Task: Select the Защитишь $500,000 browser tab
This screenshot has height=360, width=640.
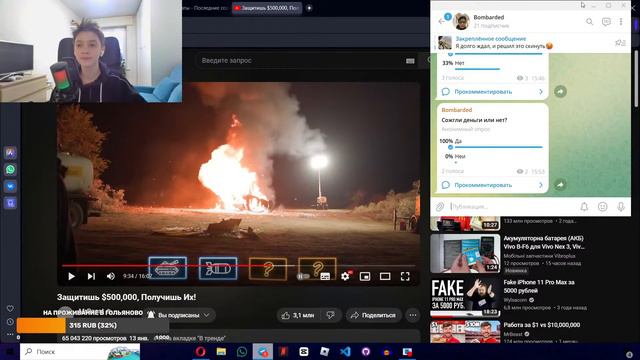Action: point(267,8)
